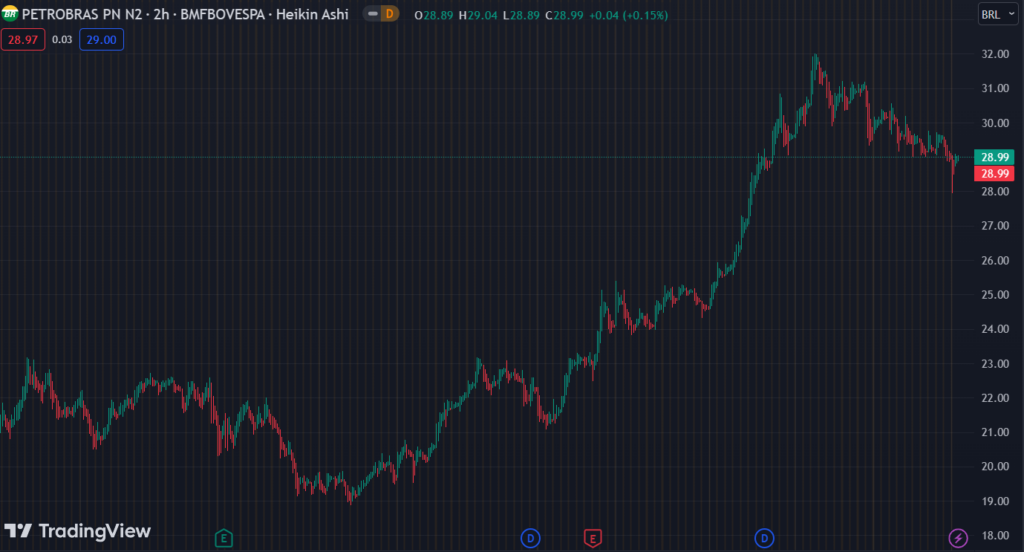
Task: Click the first blue D dividend marker
Action: [x=530, y=538]
